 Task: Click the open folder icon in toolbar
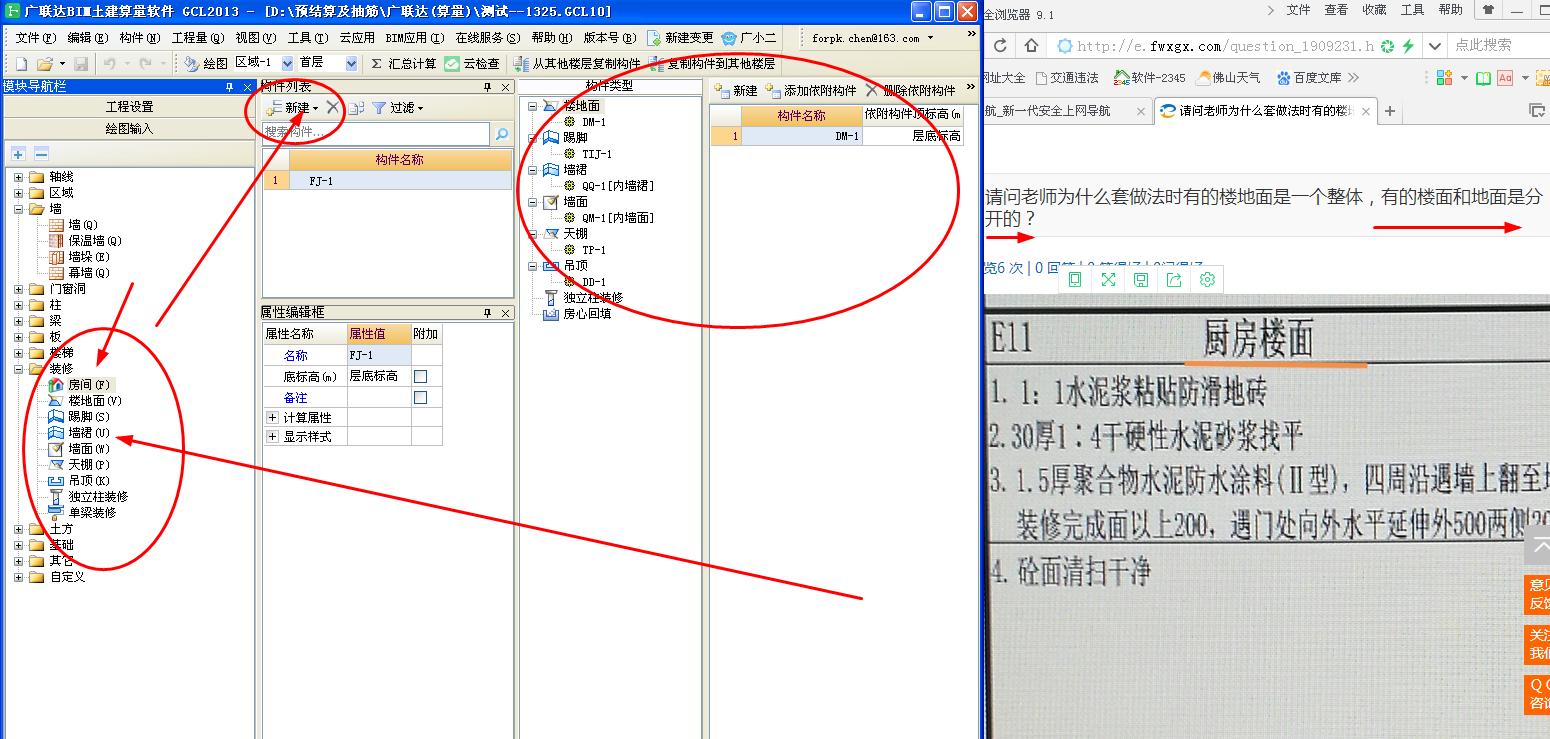(x=44, y=63)
